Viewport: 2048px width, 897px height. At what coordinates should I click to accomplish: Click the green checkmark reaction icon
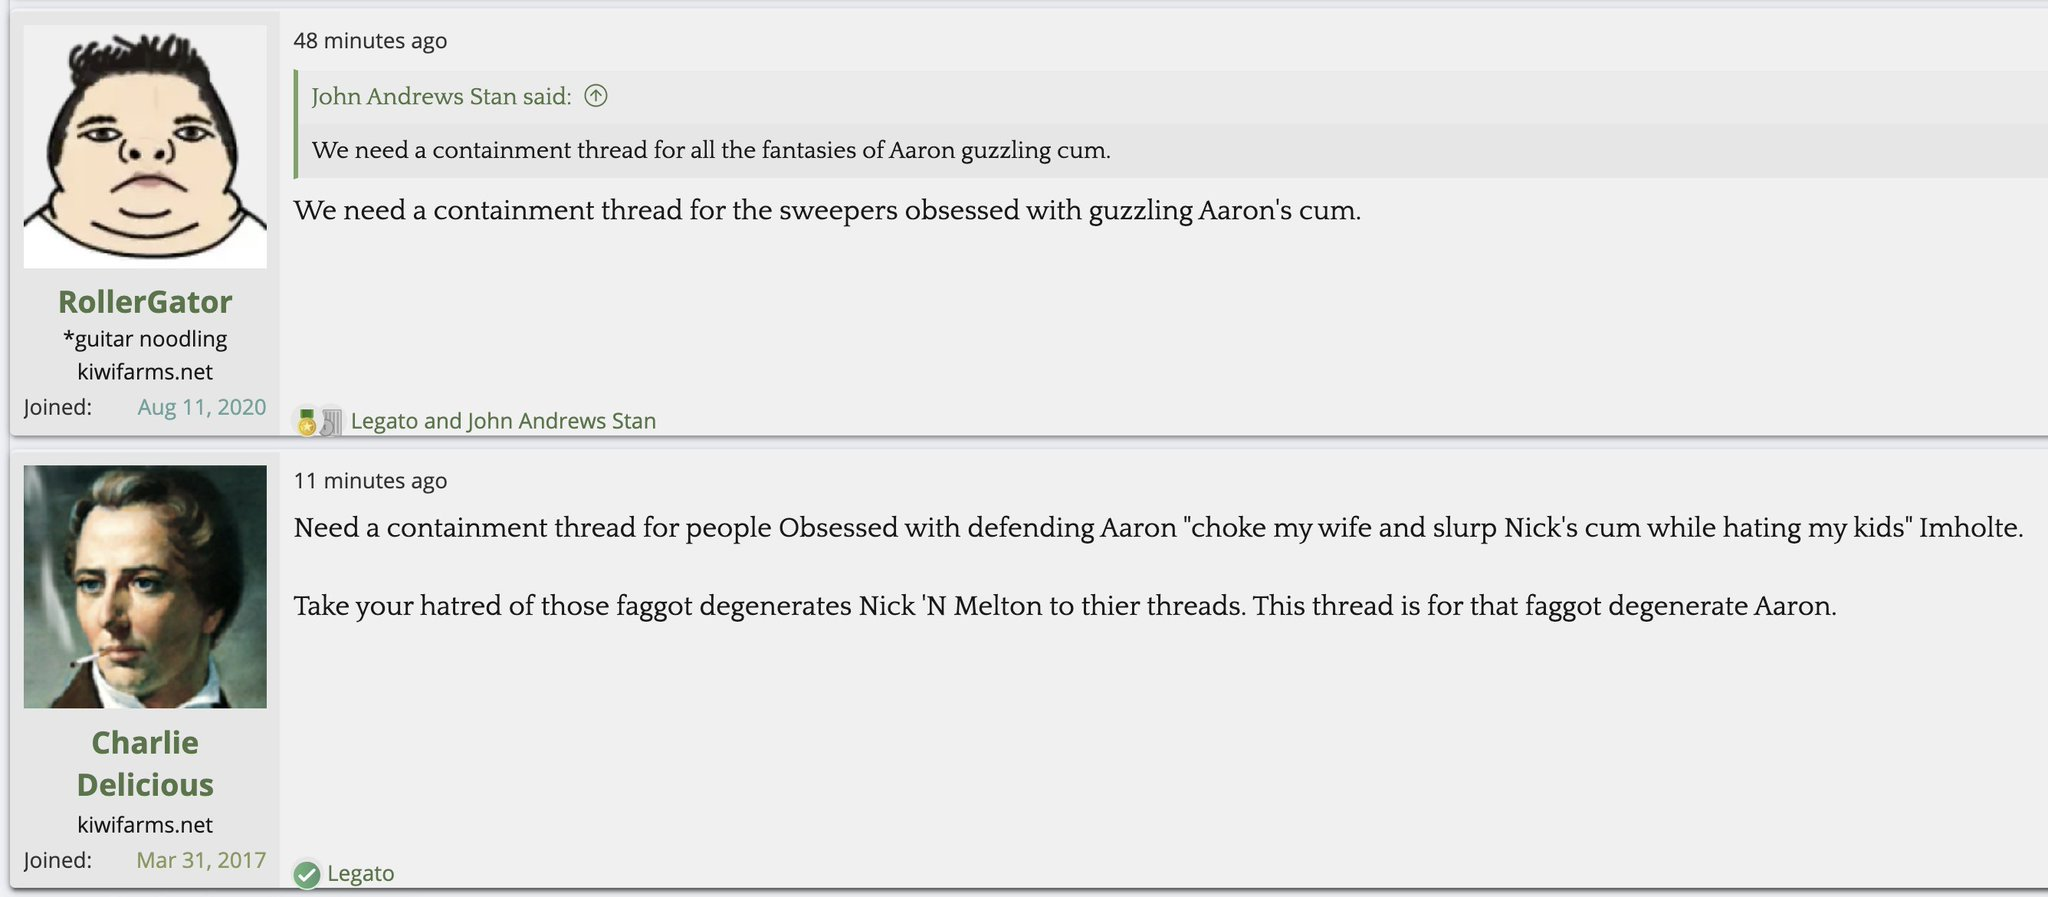click(x=307, y=875)
